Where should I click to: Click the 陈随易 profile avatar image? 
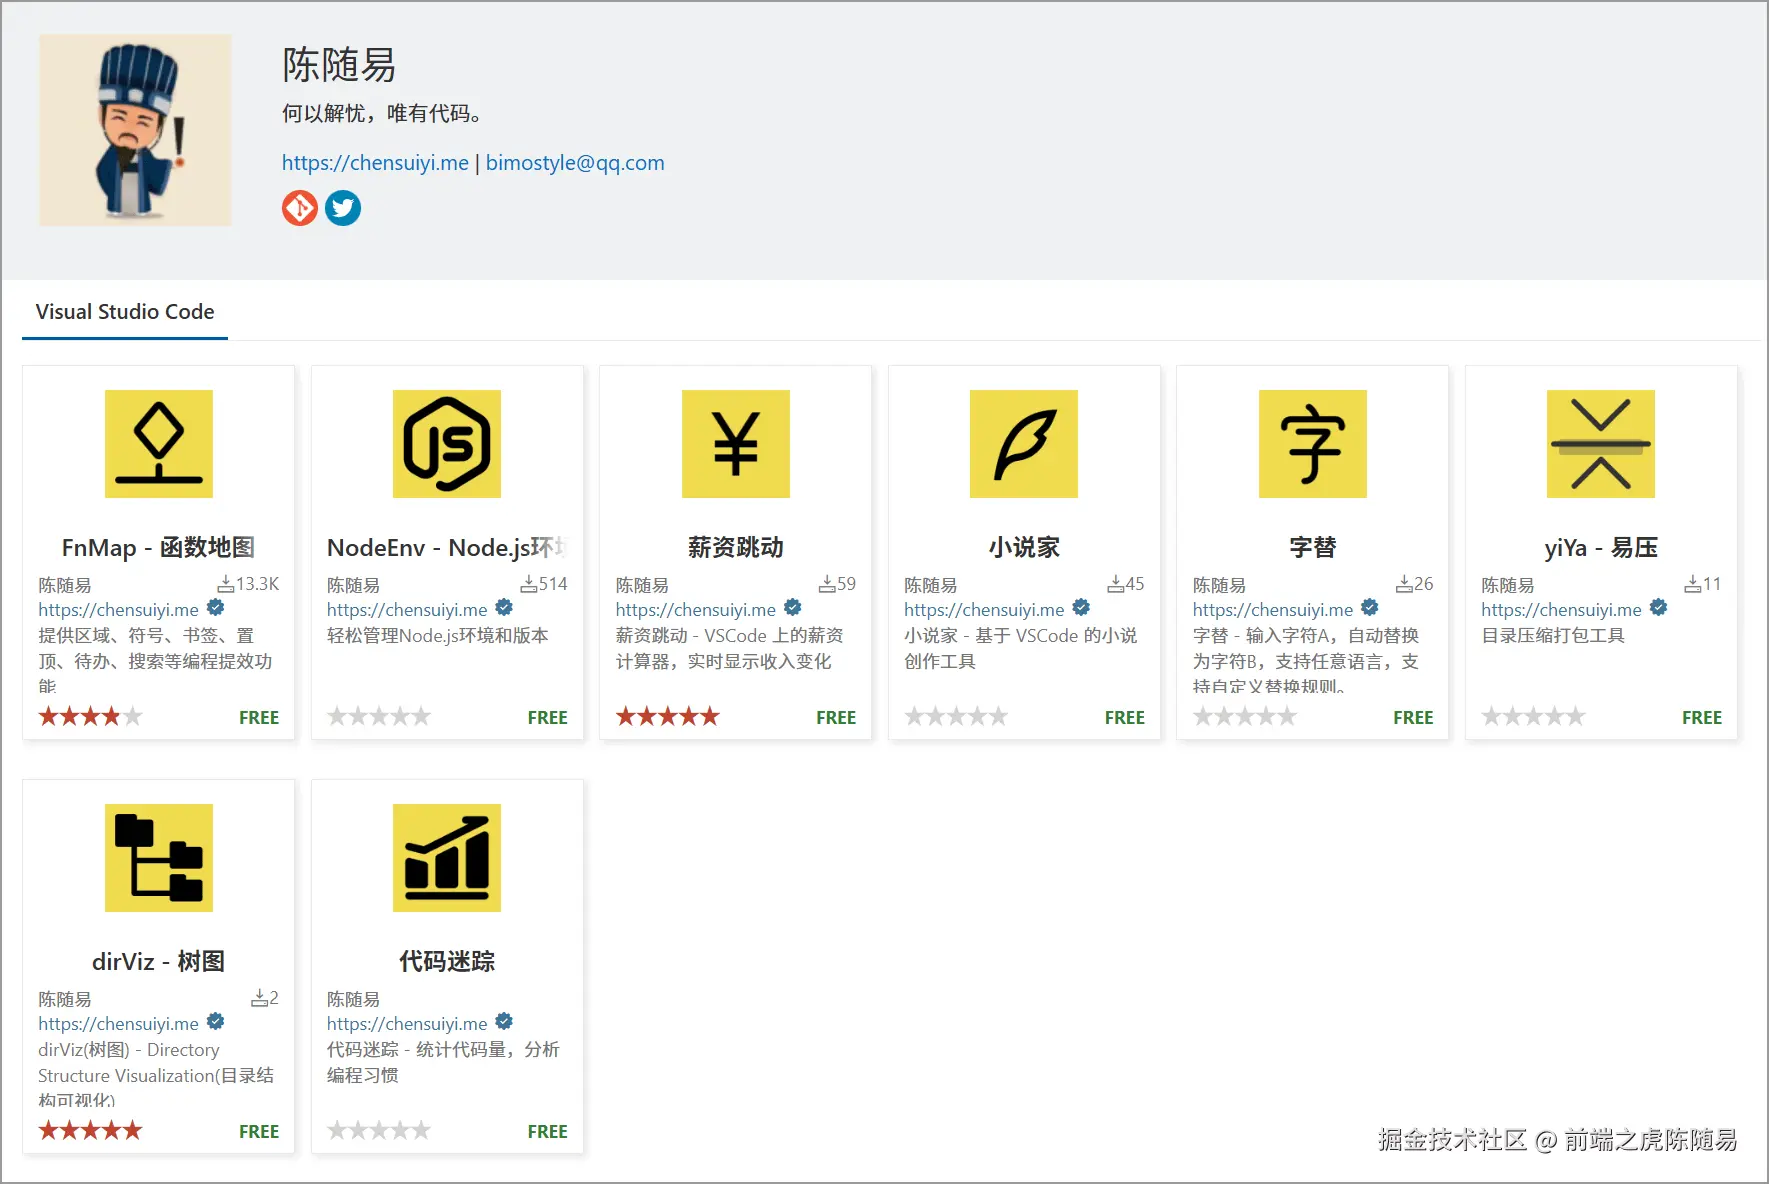tap(135, 130)
